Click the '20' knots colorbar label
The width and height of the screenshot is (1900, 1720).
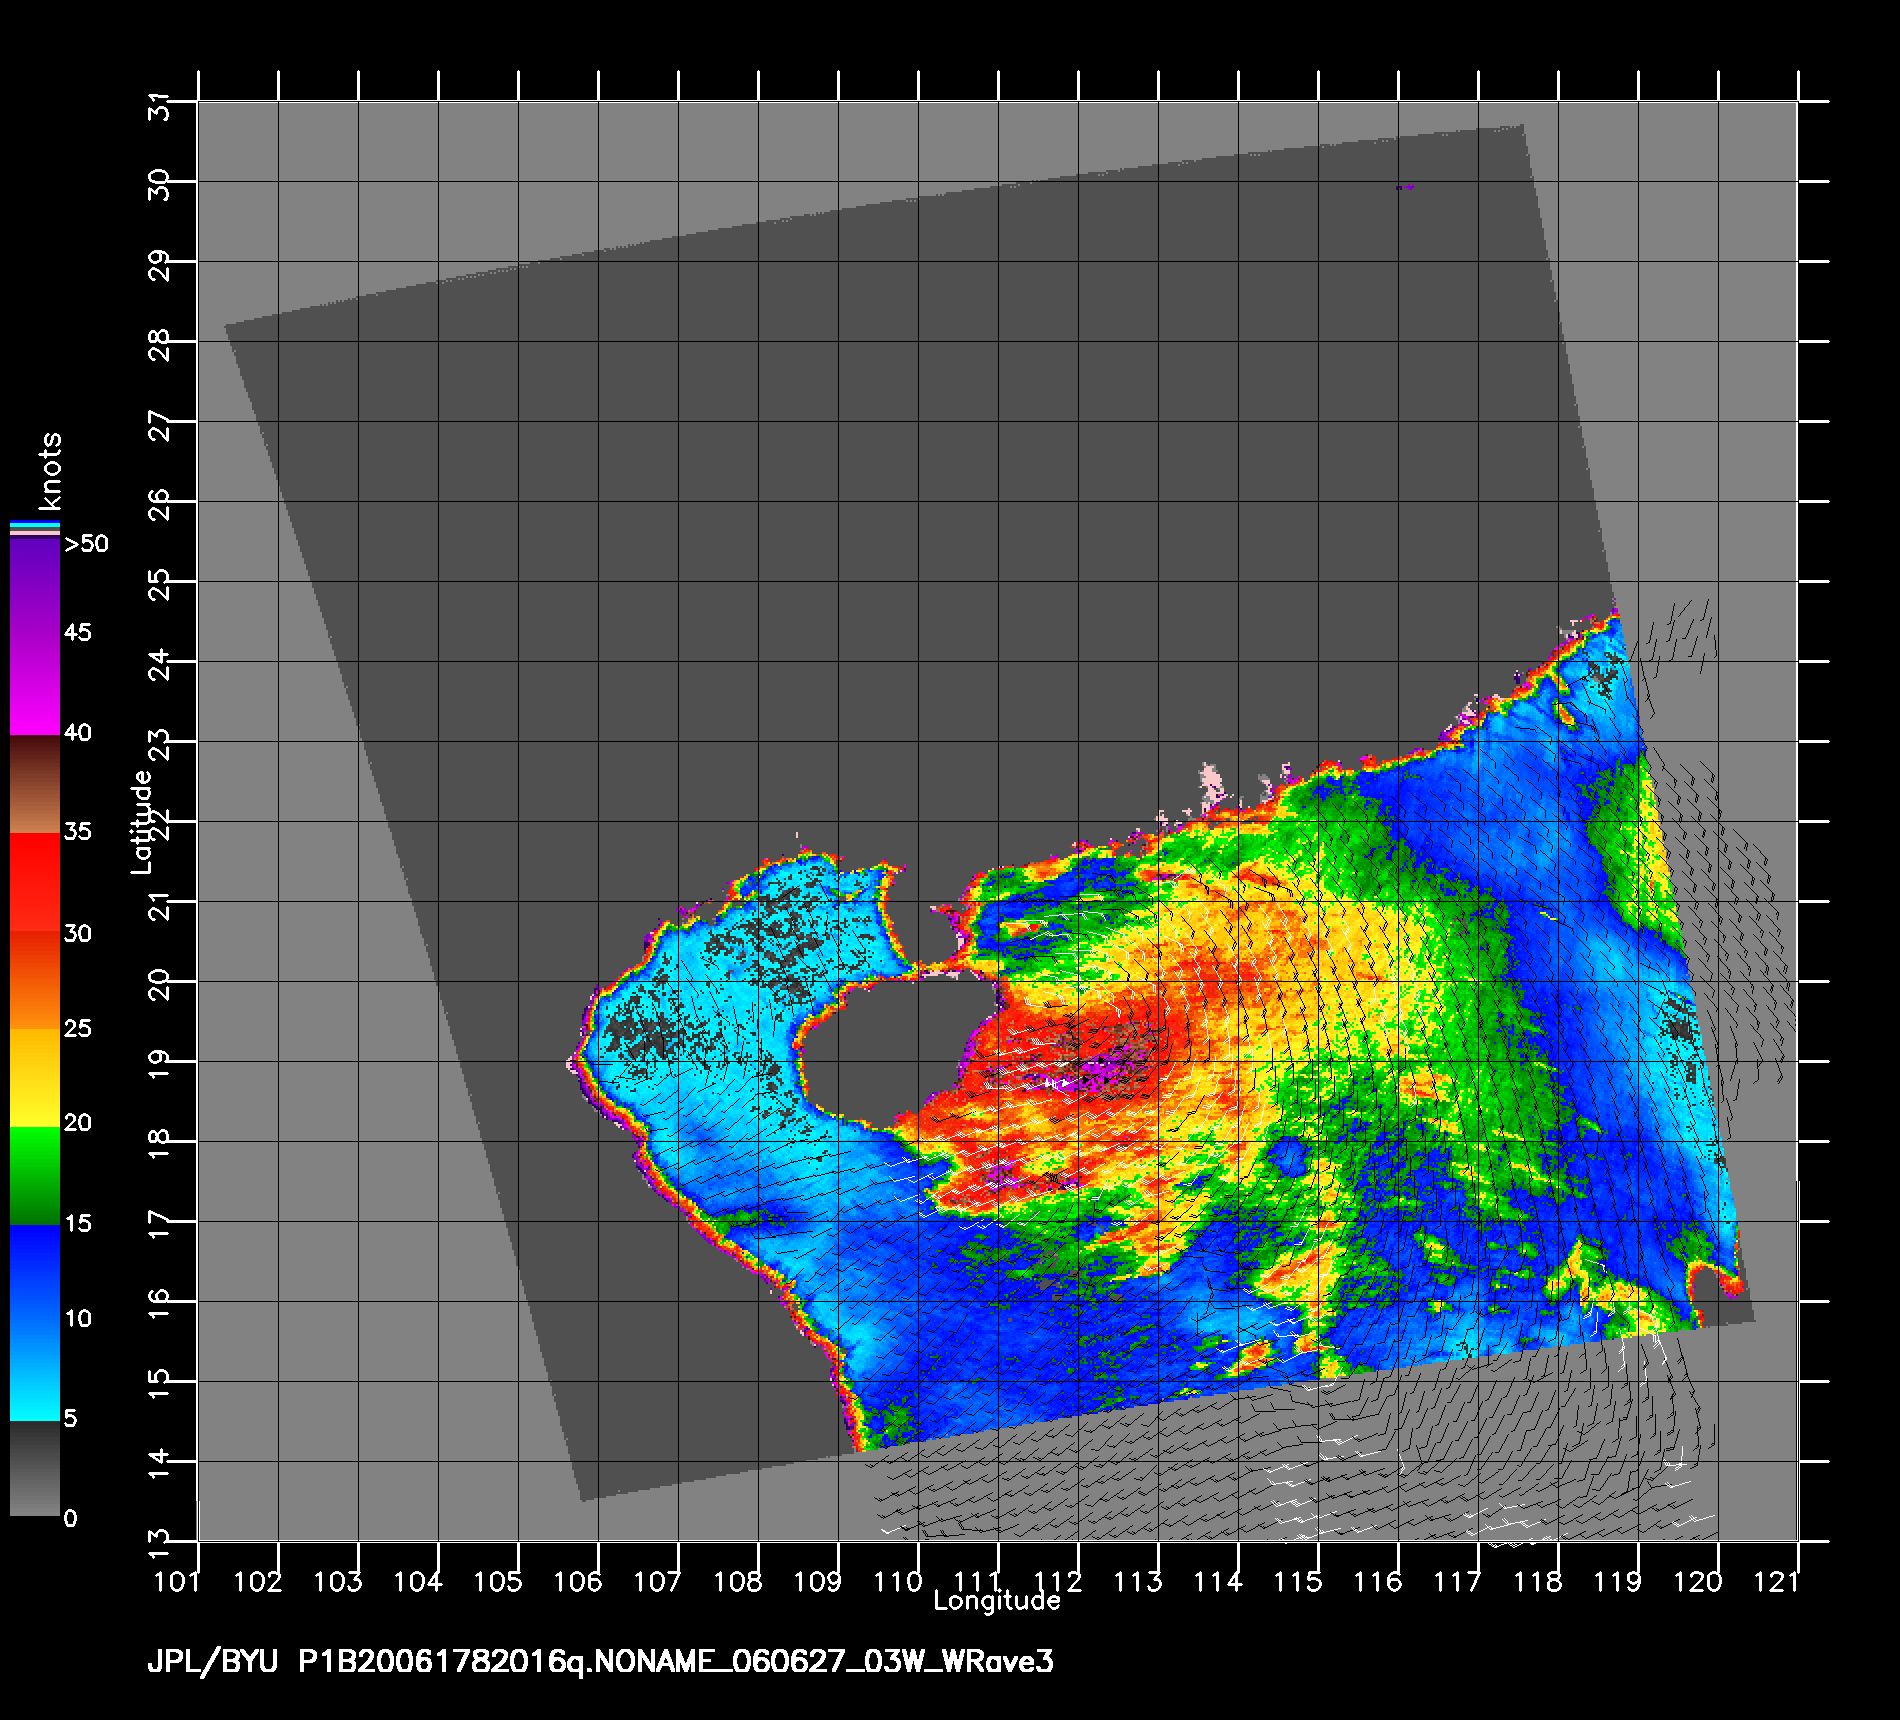78,1123
